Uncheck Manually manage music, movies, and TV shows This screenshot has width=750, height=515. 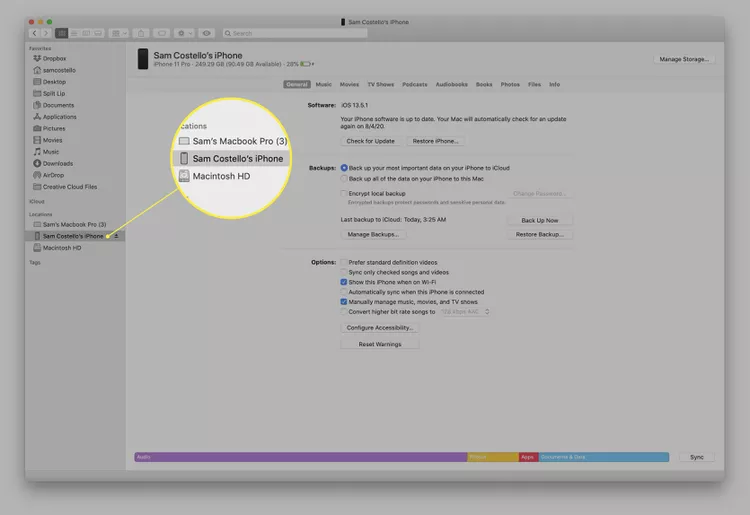343,302
